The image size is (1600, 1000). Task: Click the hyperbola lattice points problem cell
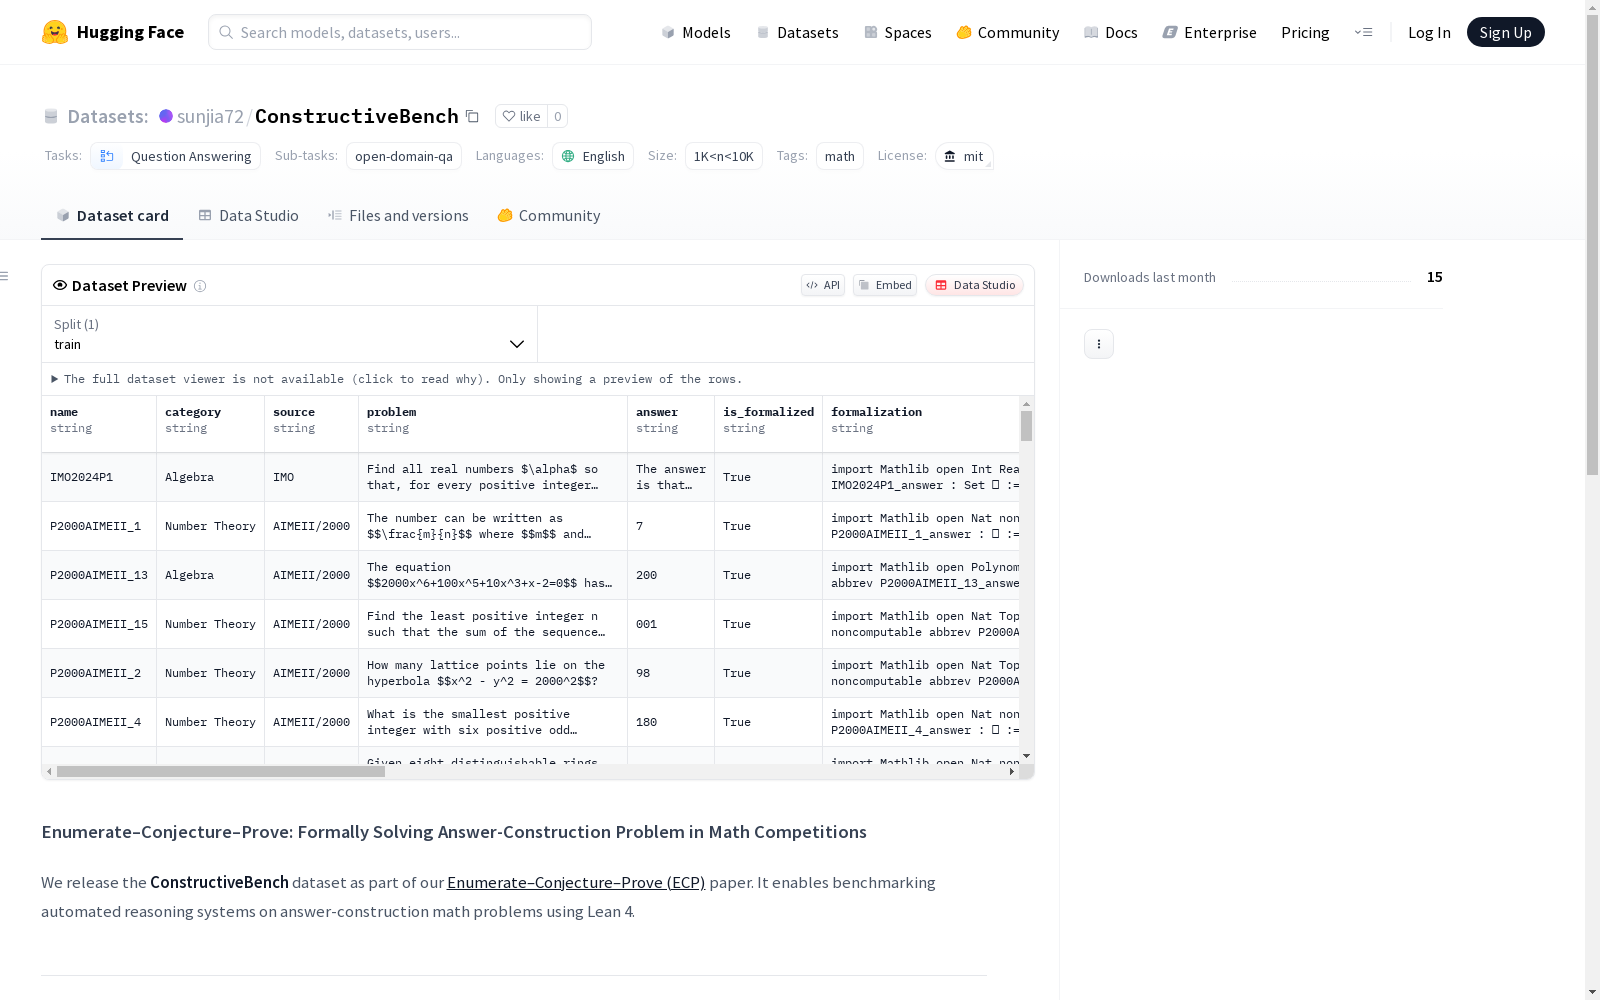[x=493, y=673]
